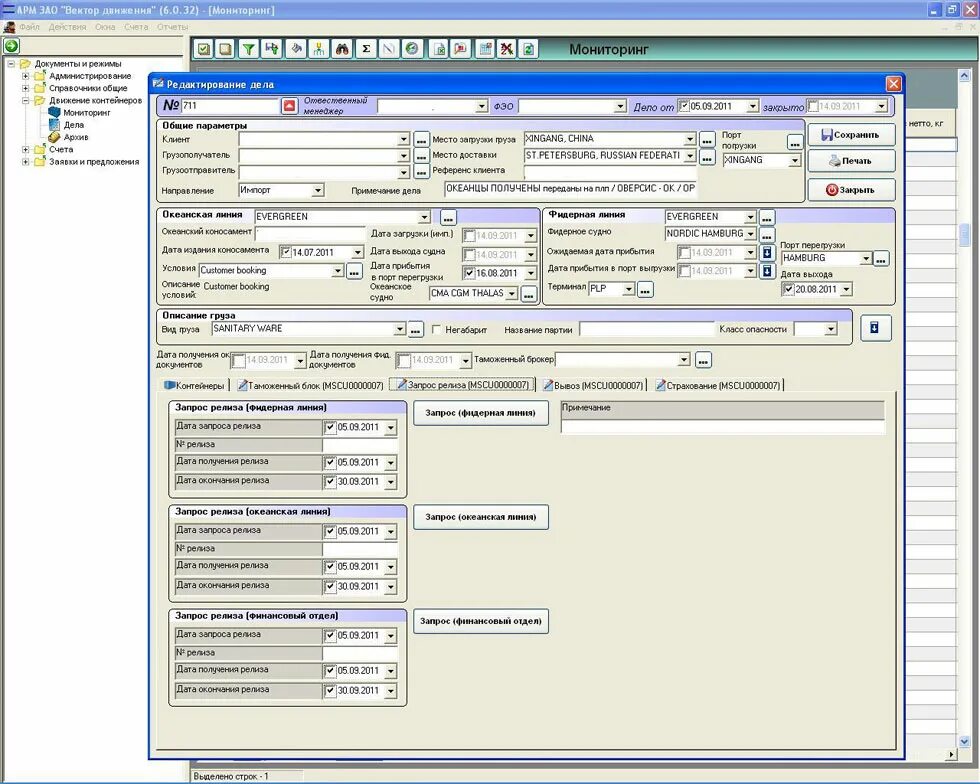Toggle Дата выхода 20.08.2011 checkbox

coord(788,289)
